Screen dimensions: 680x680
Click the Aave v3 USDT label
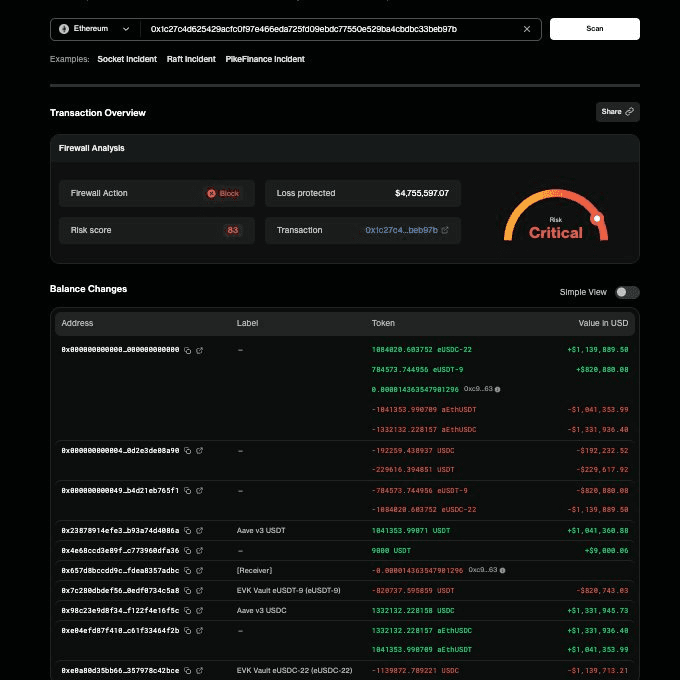pyautogui.click(x=261, y=530)
